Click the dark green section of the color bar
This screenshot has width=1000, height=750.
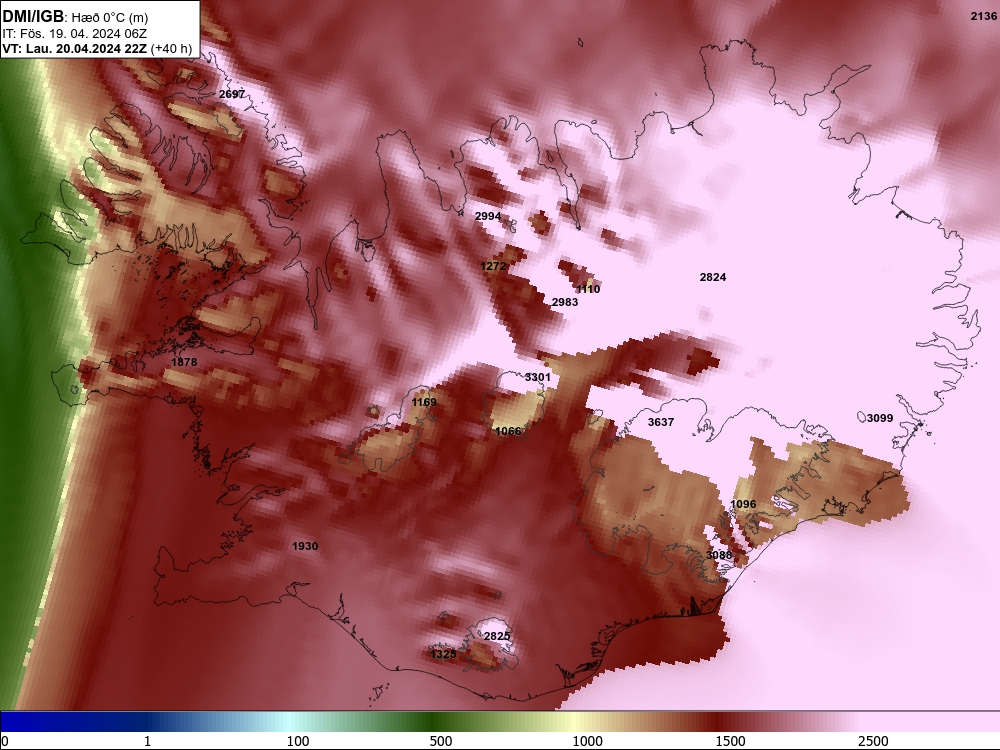coord(434,721)
